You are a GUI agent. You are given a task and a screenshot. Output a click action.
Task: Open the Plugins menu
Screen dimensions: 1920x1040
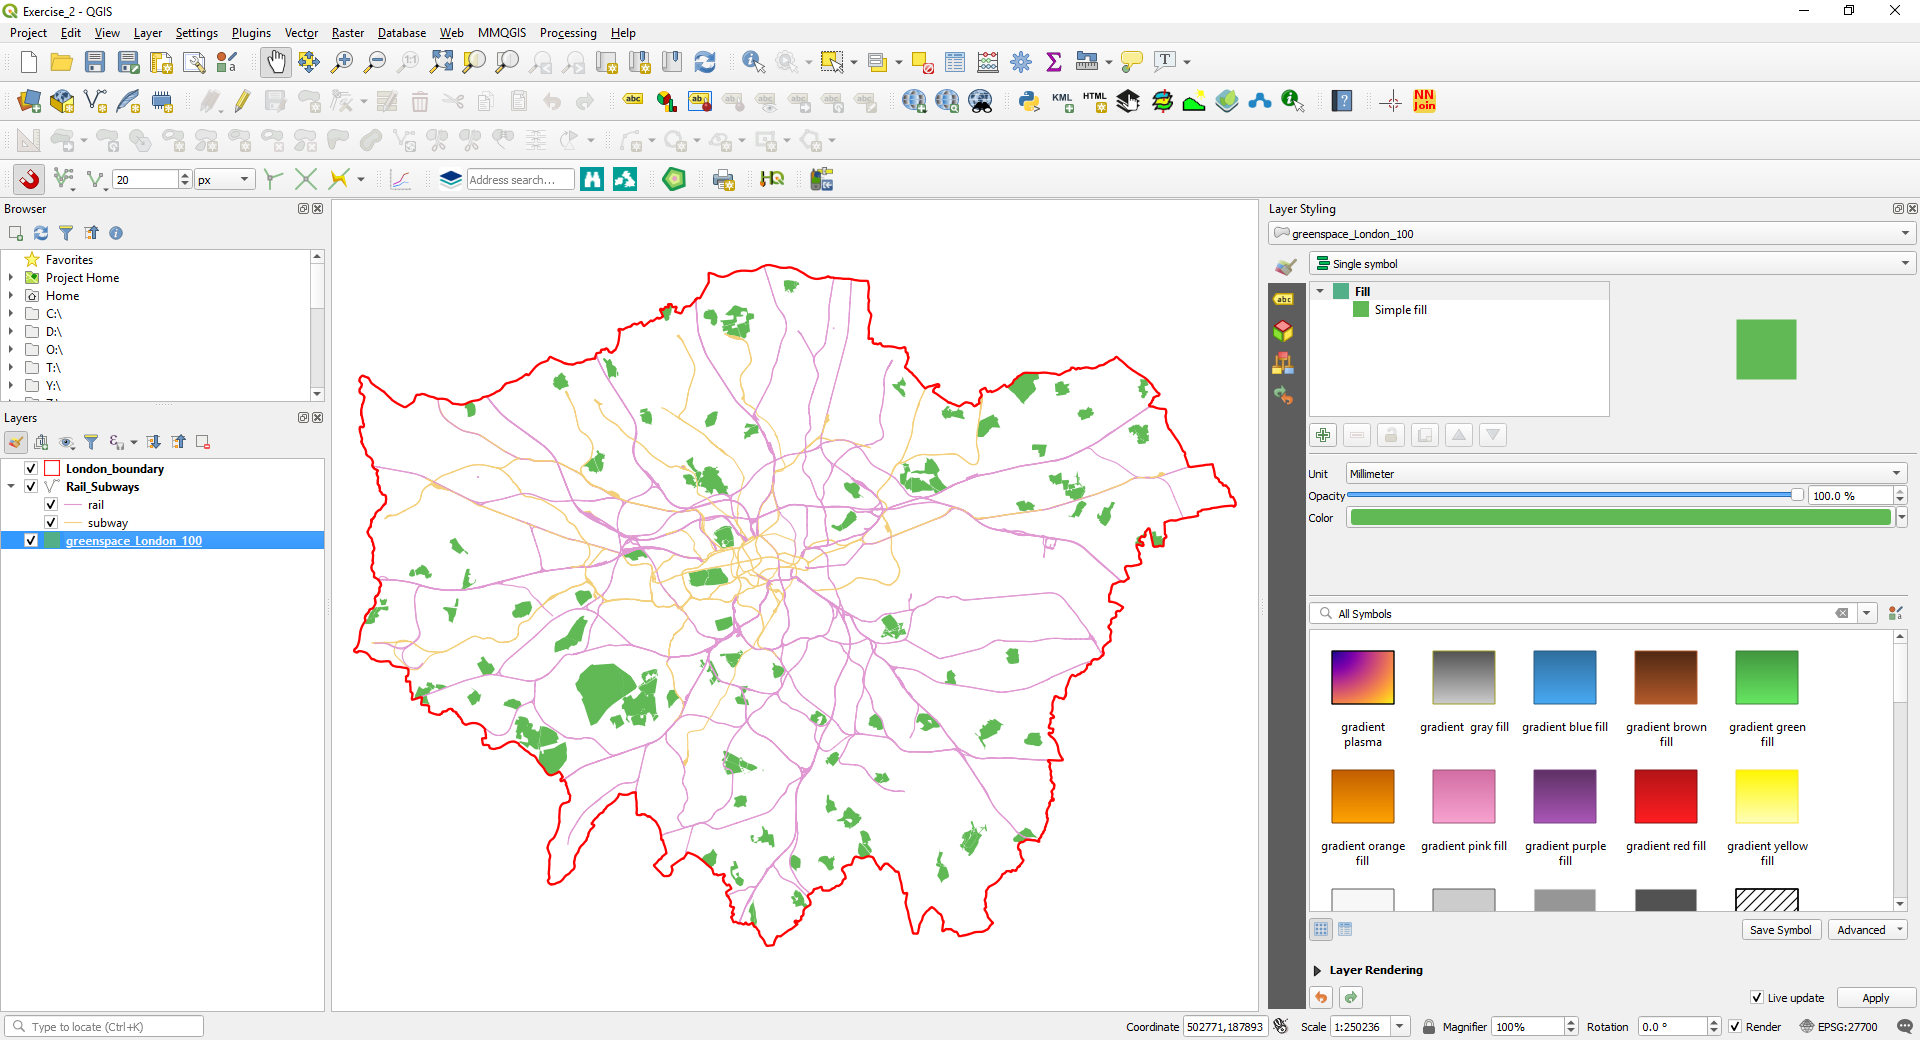click(x=251, y=33)
